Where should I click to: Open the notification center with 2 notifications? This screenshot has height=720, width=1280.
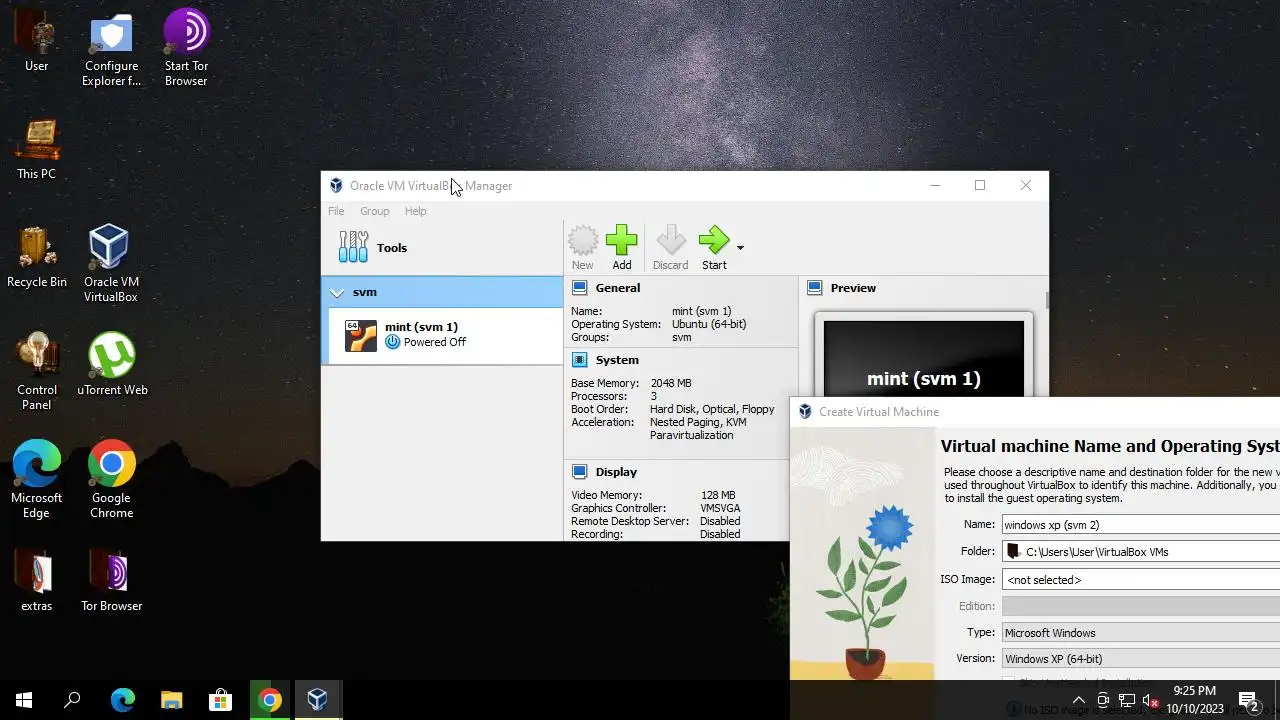tap(1248, 700)
